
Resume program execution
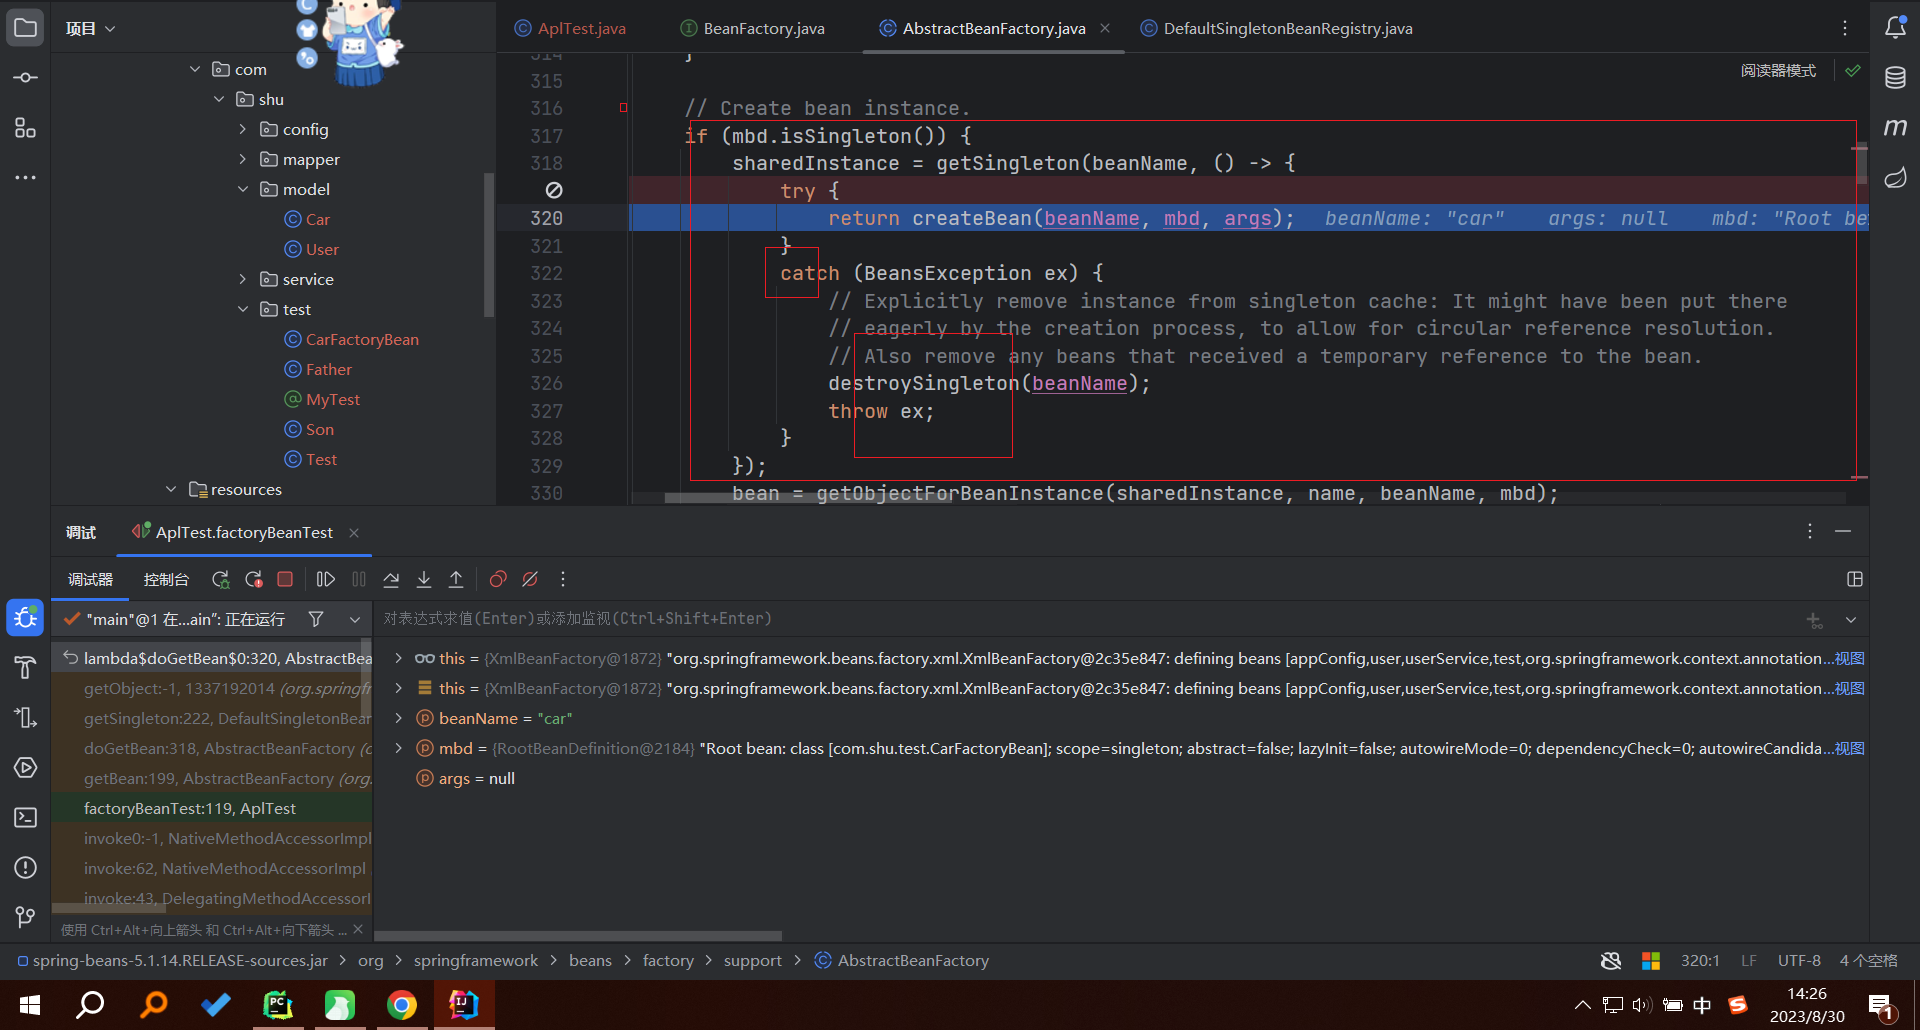tap(325, 579)
